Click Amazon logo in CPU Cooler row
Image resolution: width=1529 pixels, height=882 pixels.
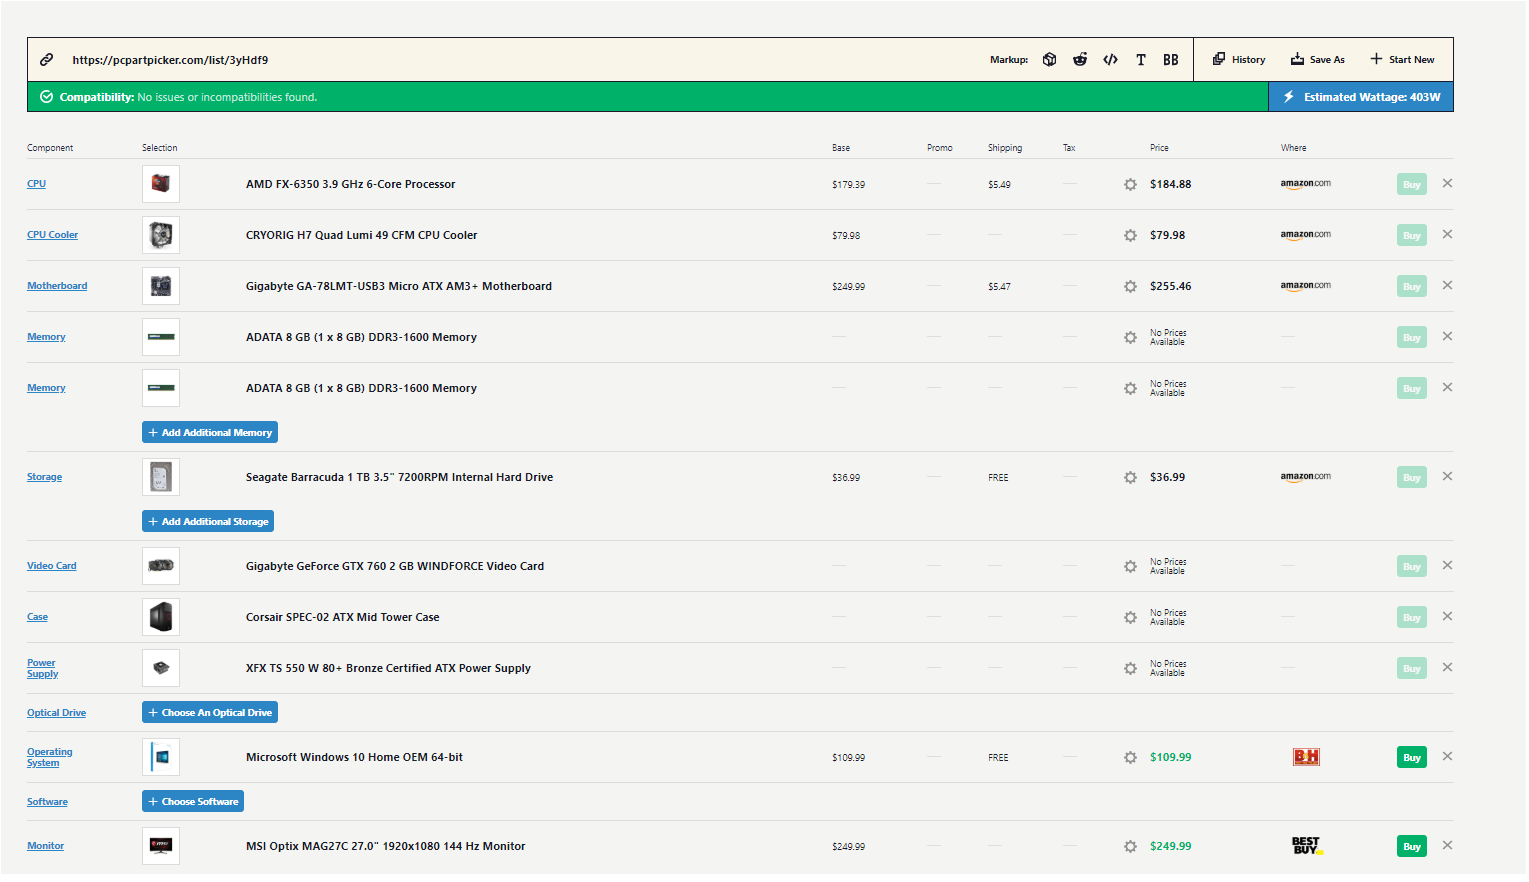pyautogui.click(x=1305, y=235)
